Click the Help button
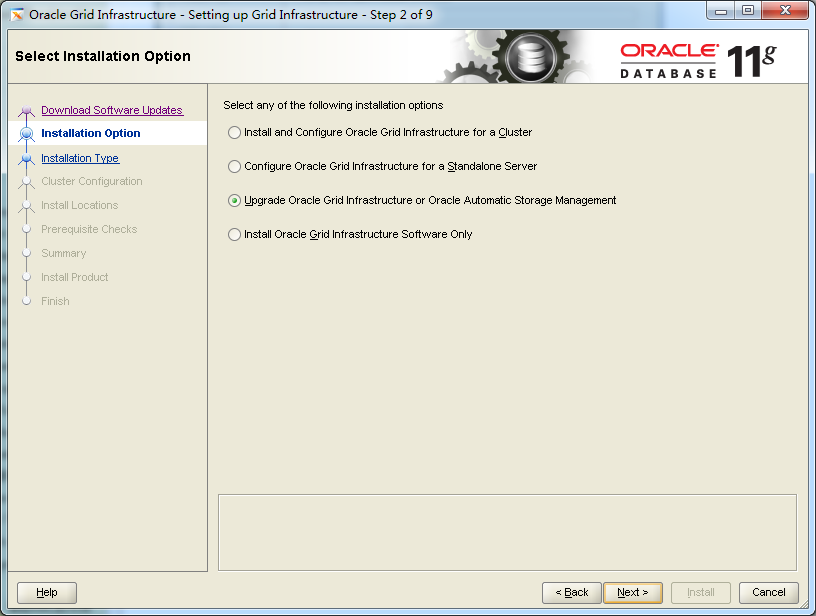The width and height of the screenshot is (816, 616). (47, 593)
